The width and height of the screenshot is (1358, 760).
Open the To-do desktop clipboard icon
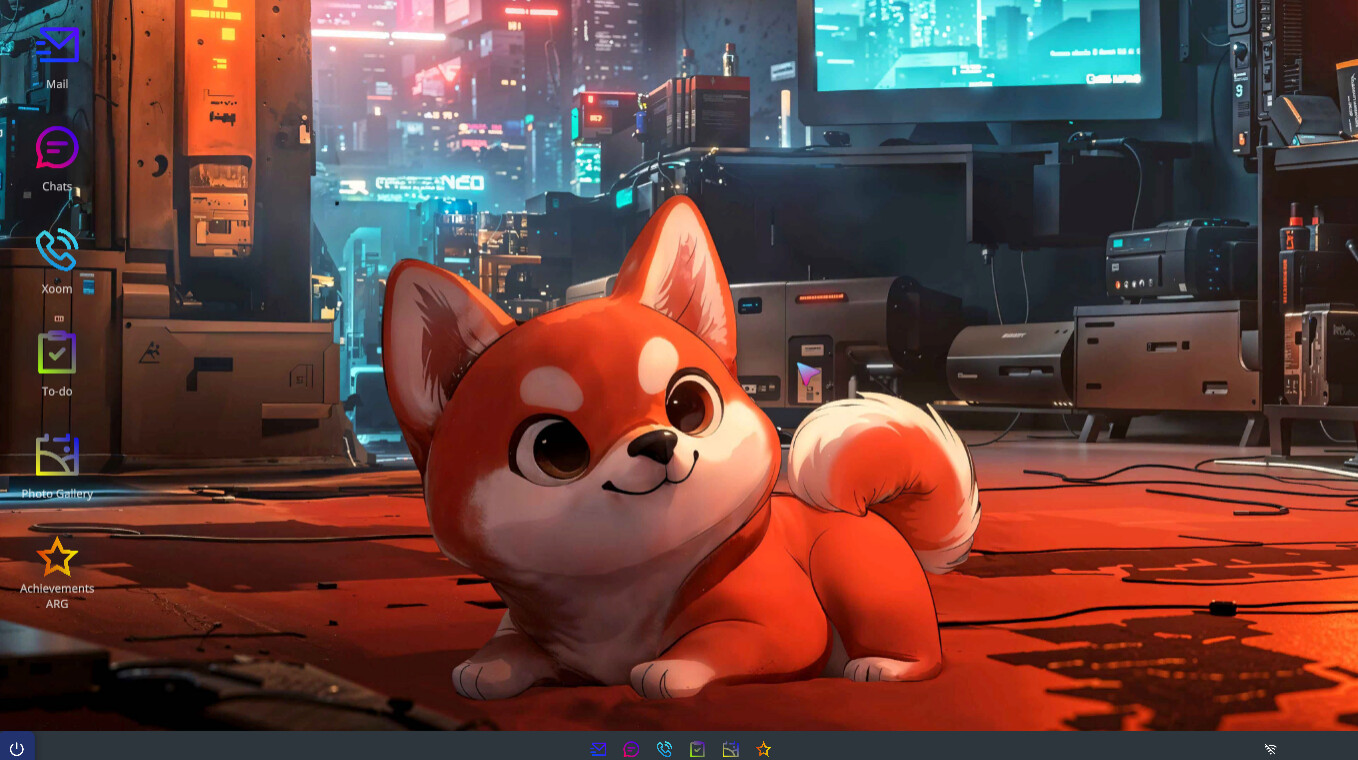57,352
